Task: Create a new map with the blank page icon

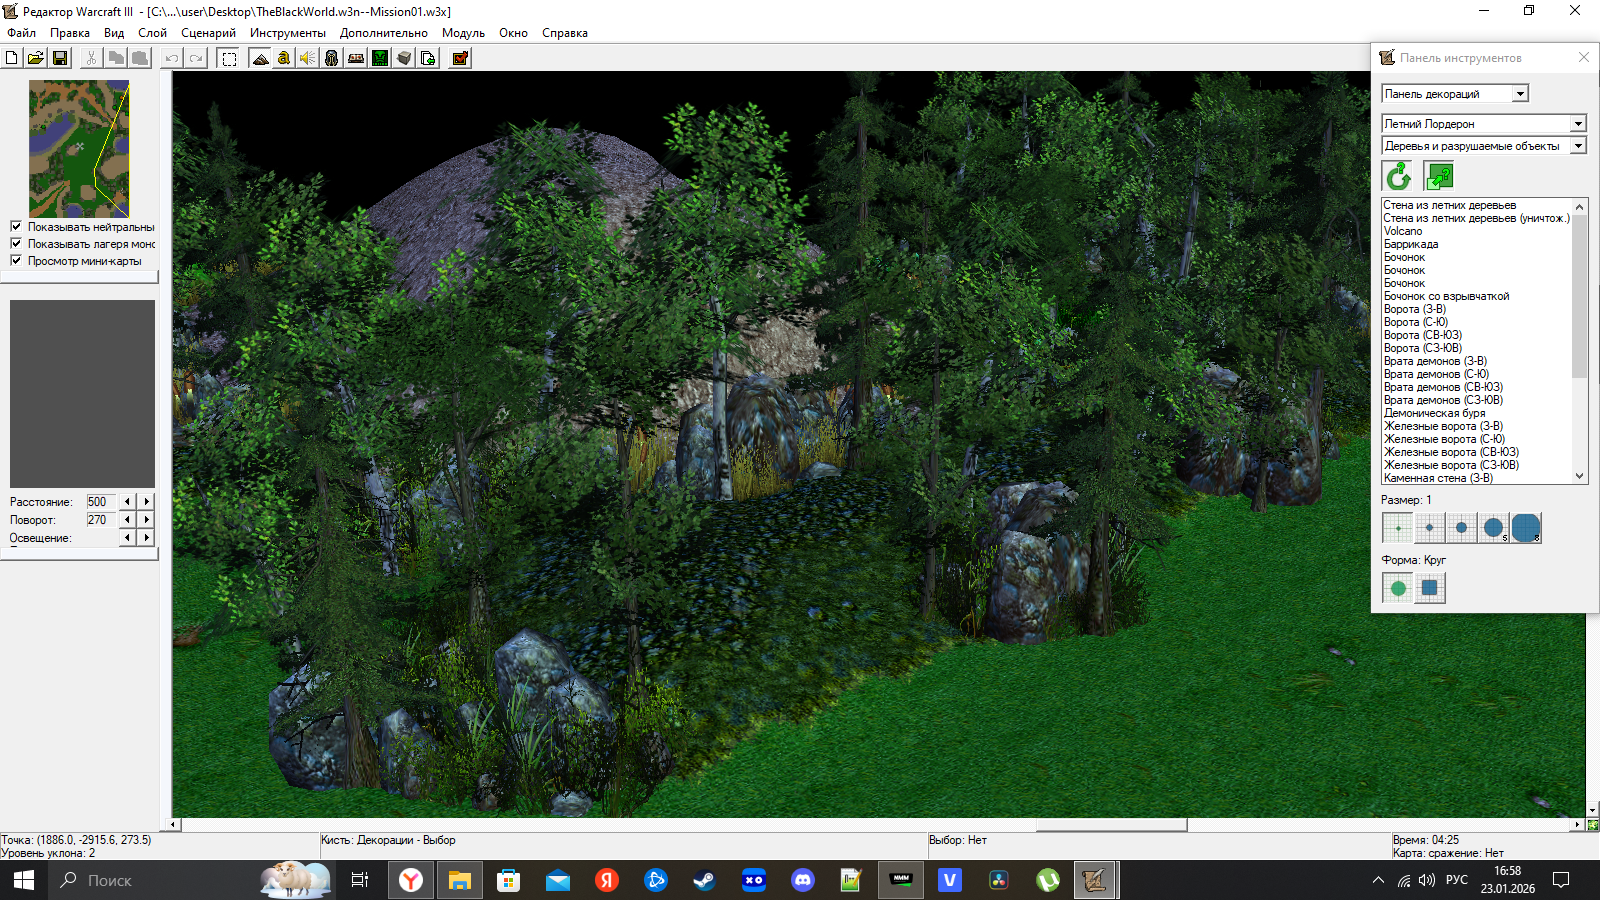Action: click(x=12, y=58)
